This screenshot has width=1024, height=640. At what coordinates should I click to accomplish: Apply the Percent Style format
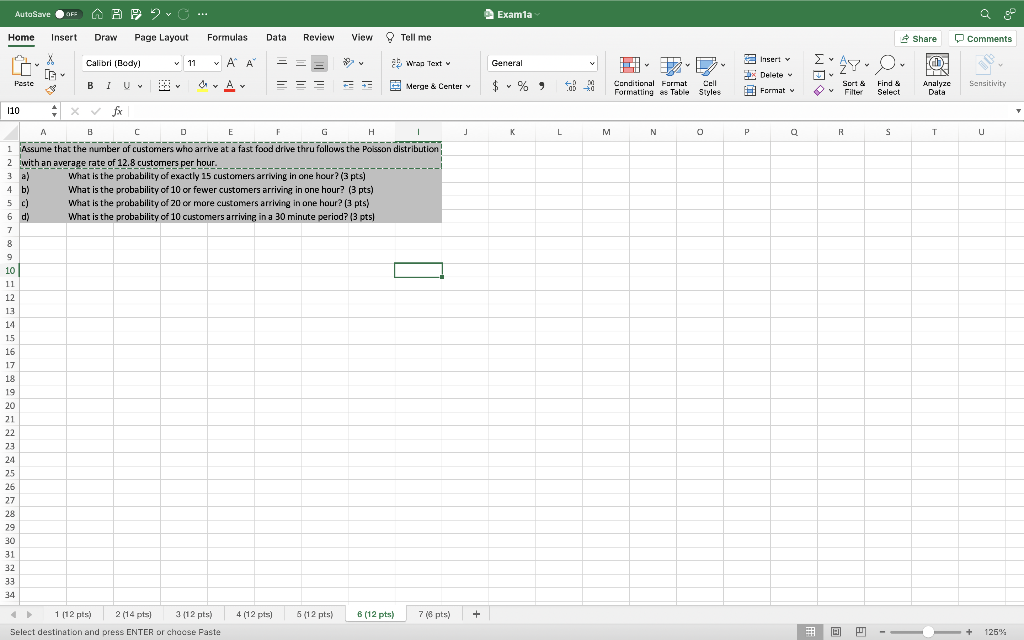tap(521, 86)
